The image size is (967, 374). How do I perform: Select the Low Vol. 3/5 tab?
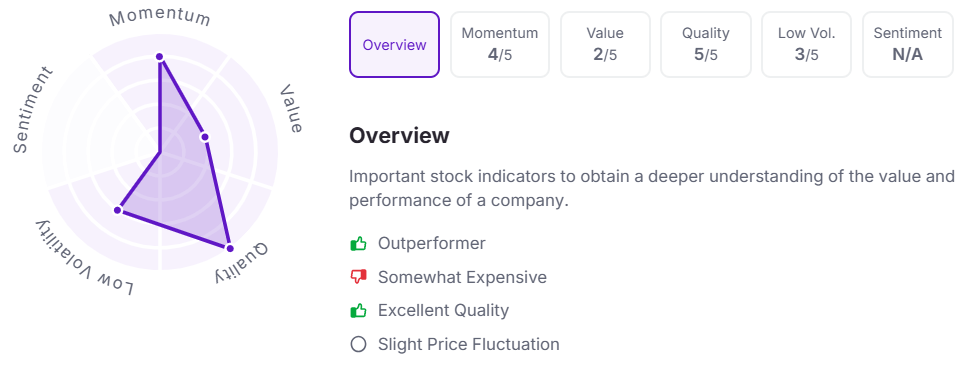click(x=806, y=44)
